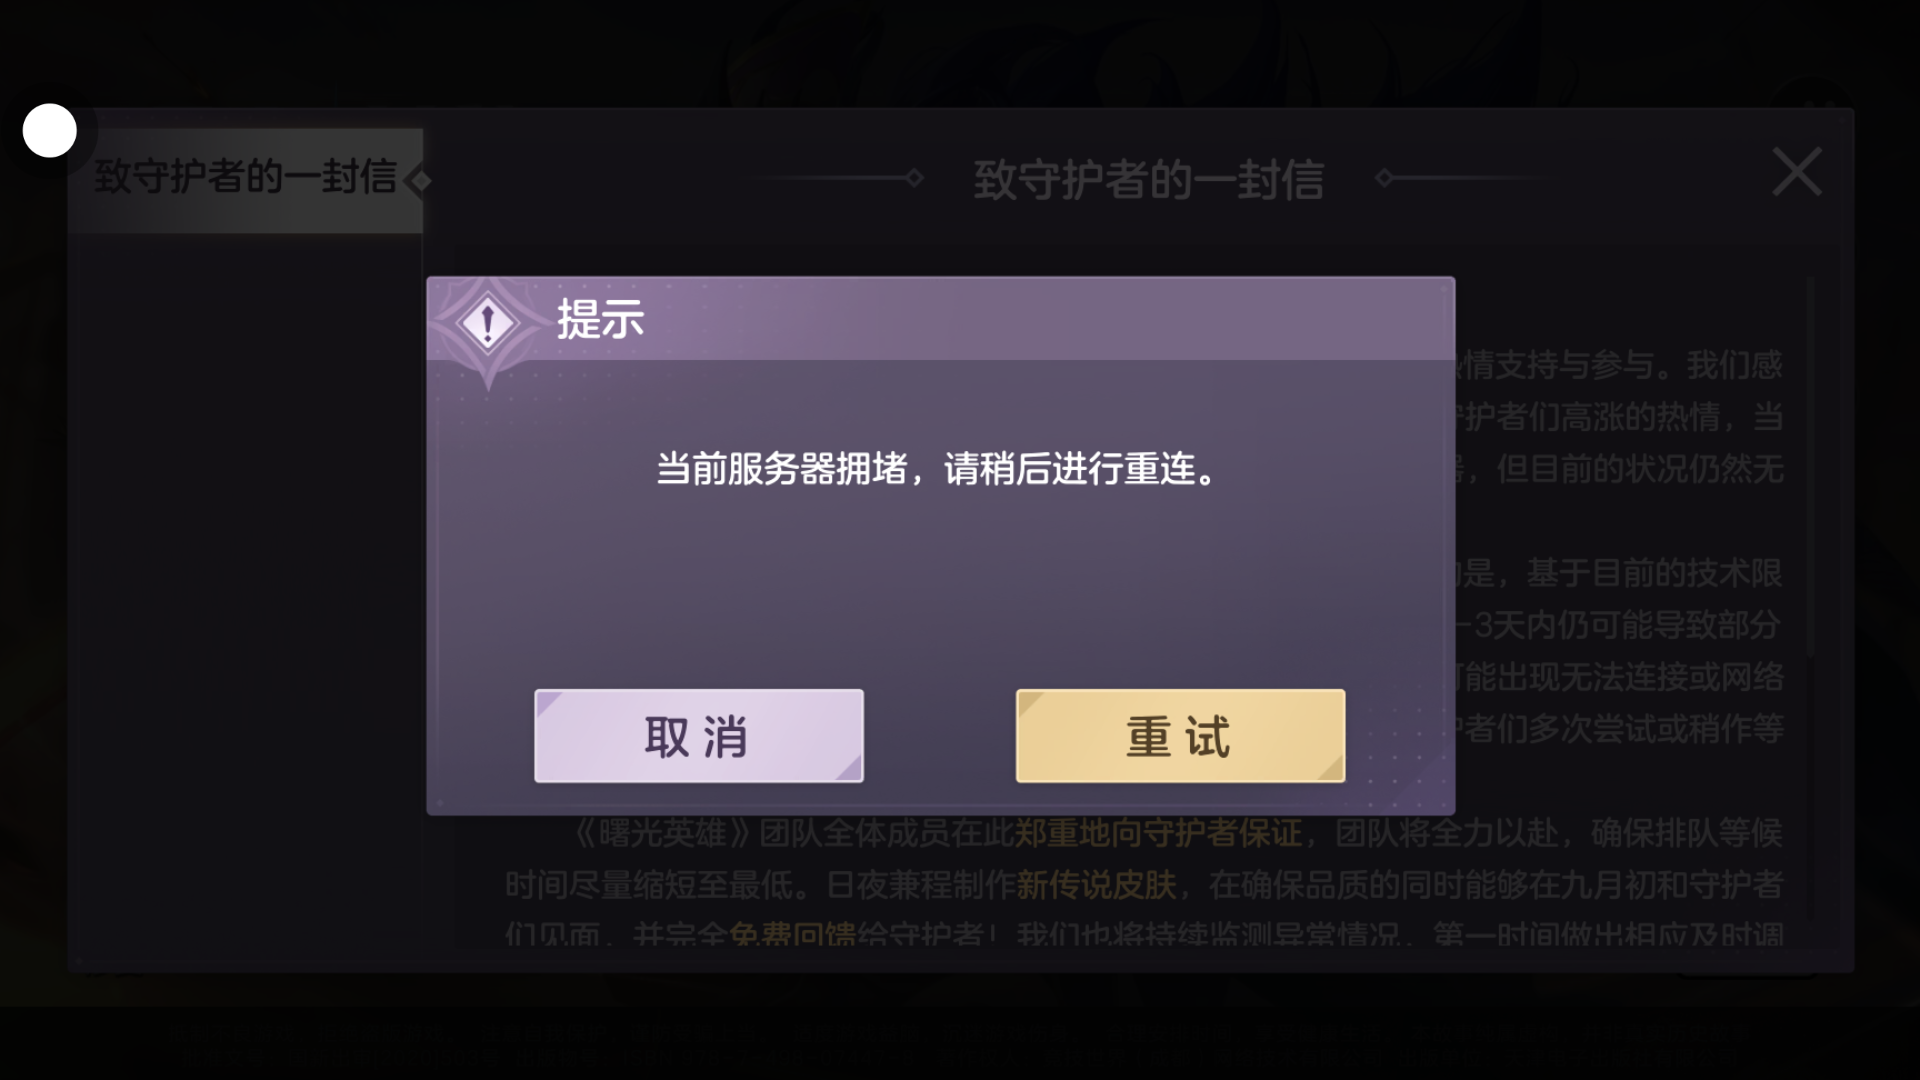Click the 情支持与参与 text line
This screenshot has width=1920, height=1080.
coord(1559,365)
